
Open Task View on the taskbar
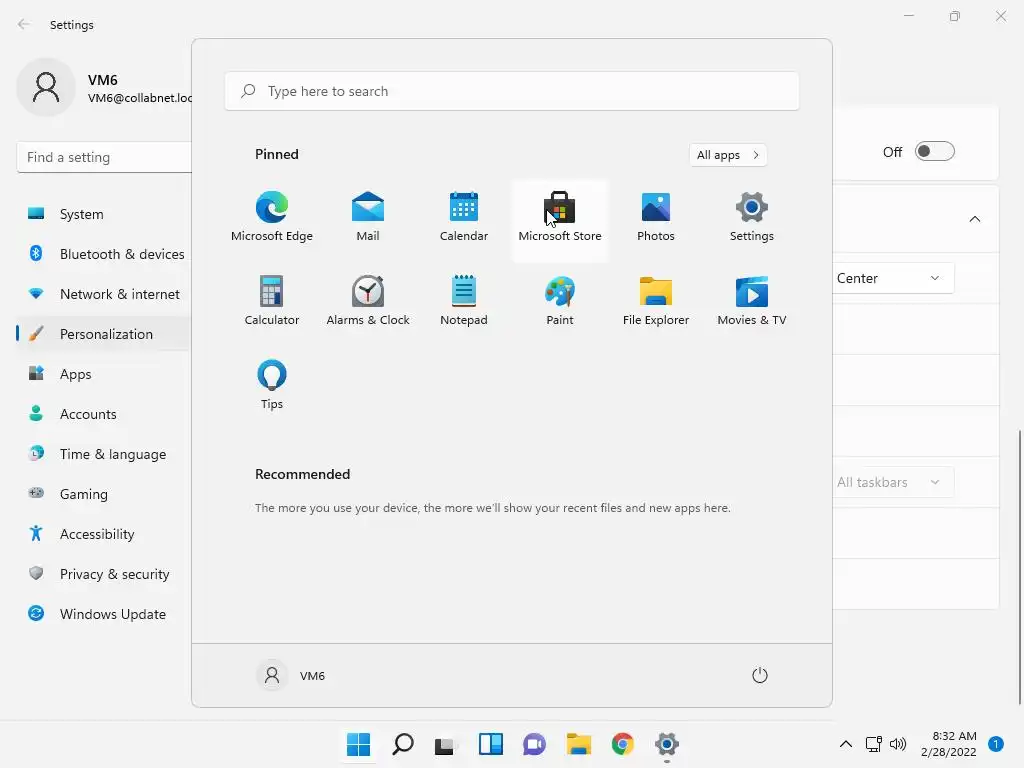(446, 744)
